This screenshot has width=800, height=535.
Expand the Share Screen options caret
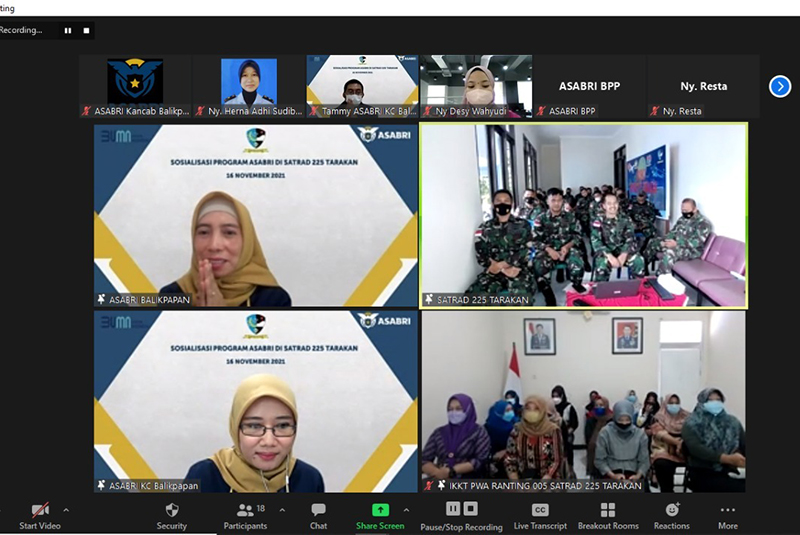pos(406,509)
